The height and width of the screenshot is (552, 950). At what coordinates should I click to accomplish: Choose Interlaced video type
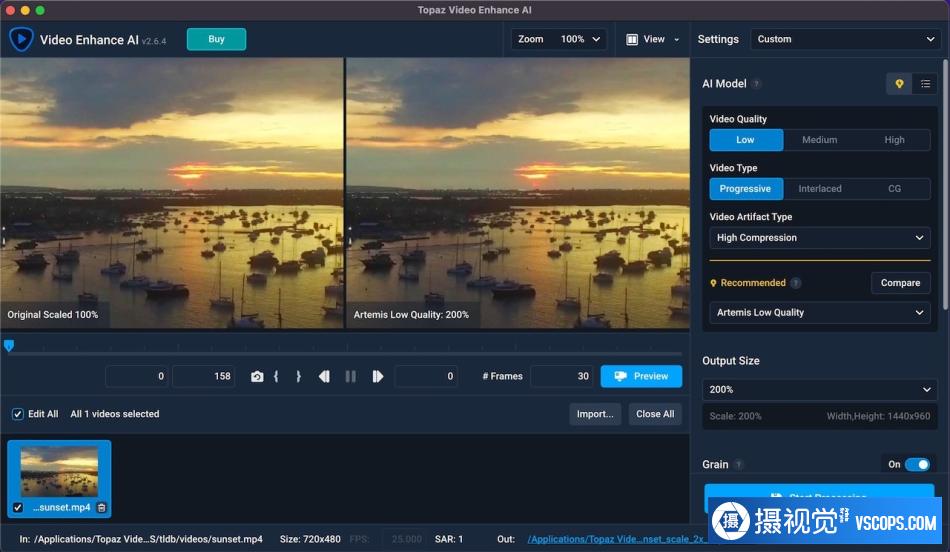[x=820, y=189]
